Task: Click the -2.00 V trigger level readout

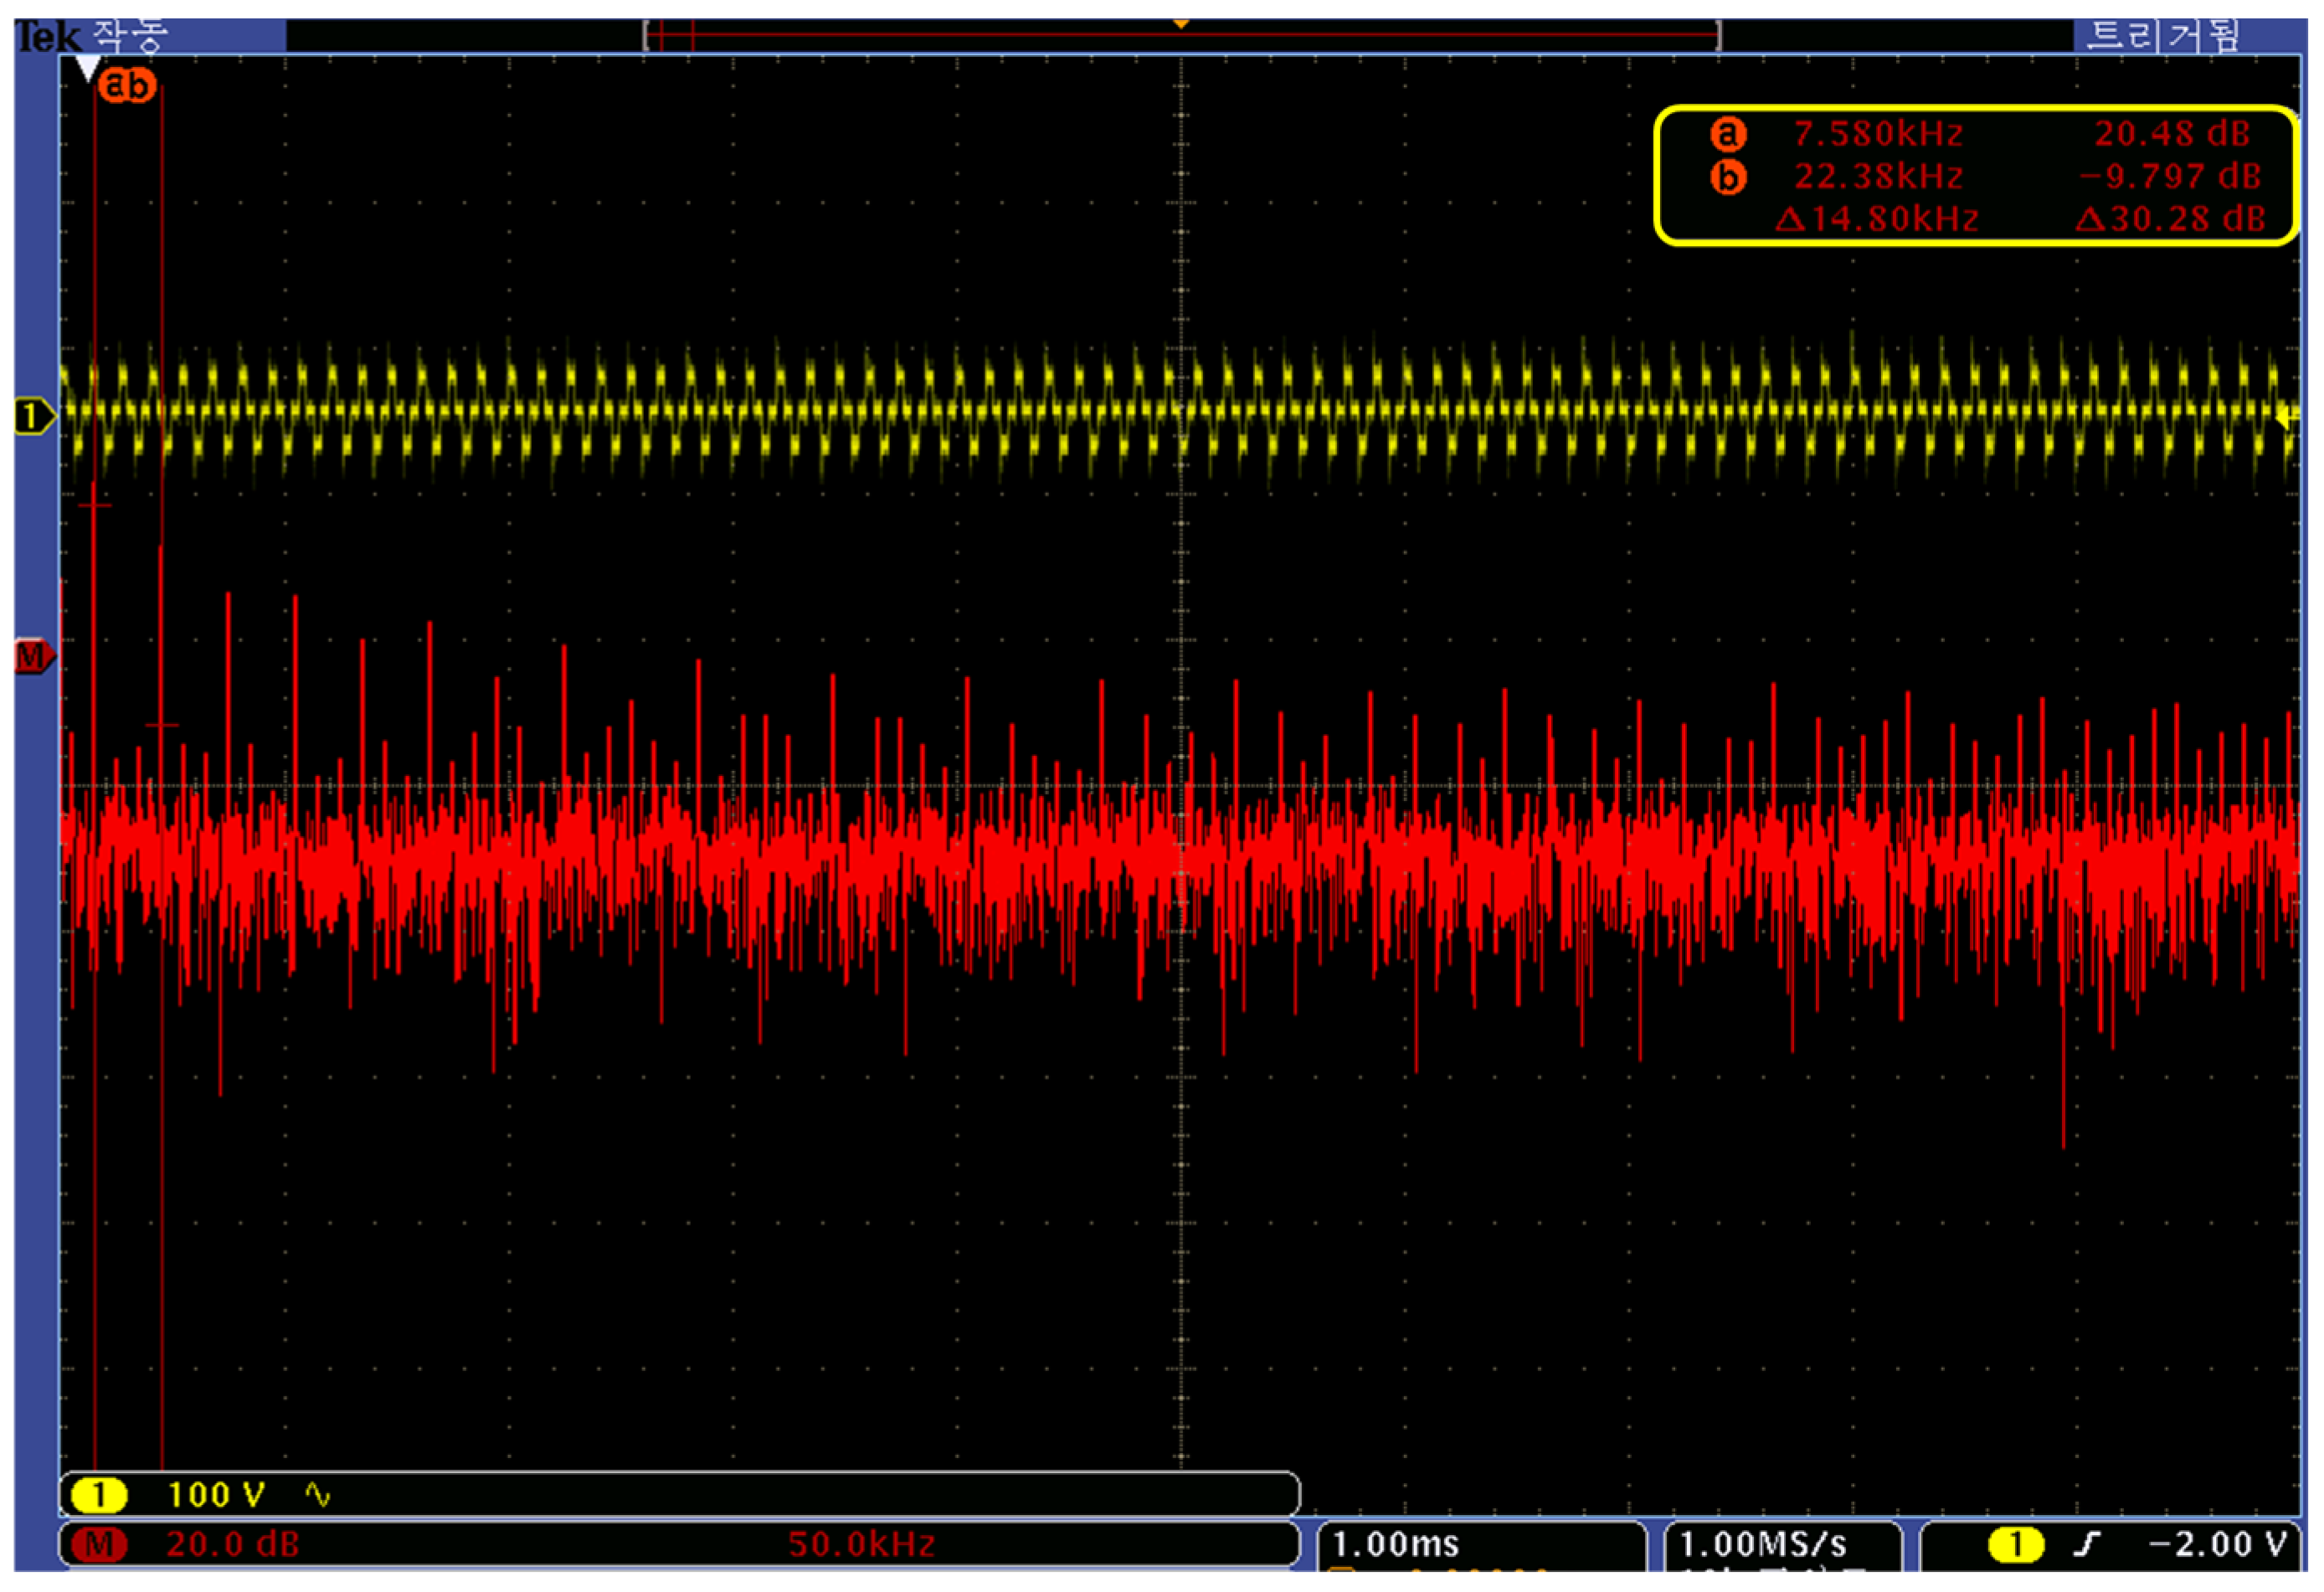Action: point(2218,1545)
